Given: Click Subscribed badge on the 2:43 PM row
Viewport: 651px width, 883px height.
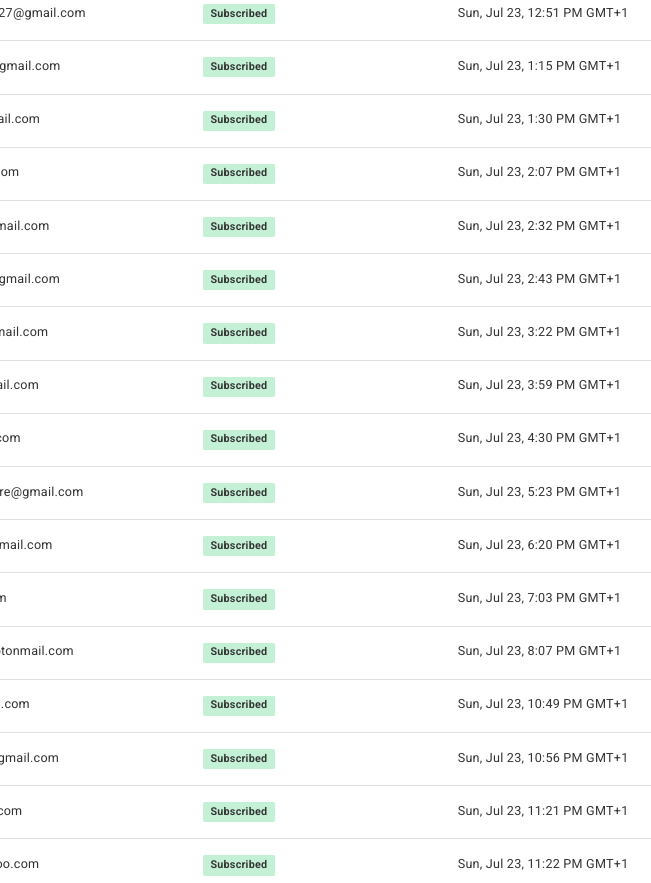Looking at the screenshot, I should click(x=239, y=279).
